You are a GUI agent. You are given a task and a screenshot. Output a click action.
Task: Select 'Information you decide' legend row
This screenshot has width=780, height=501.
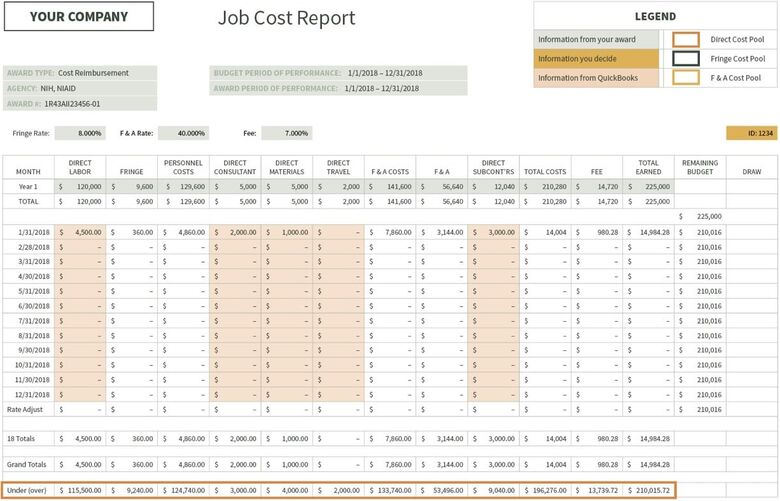click(596, 59)
